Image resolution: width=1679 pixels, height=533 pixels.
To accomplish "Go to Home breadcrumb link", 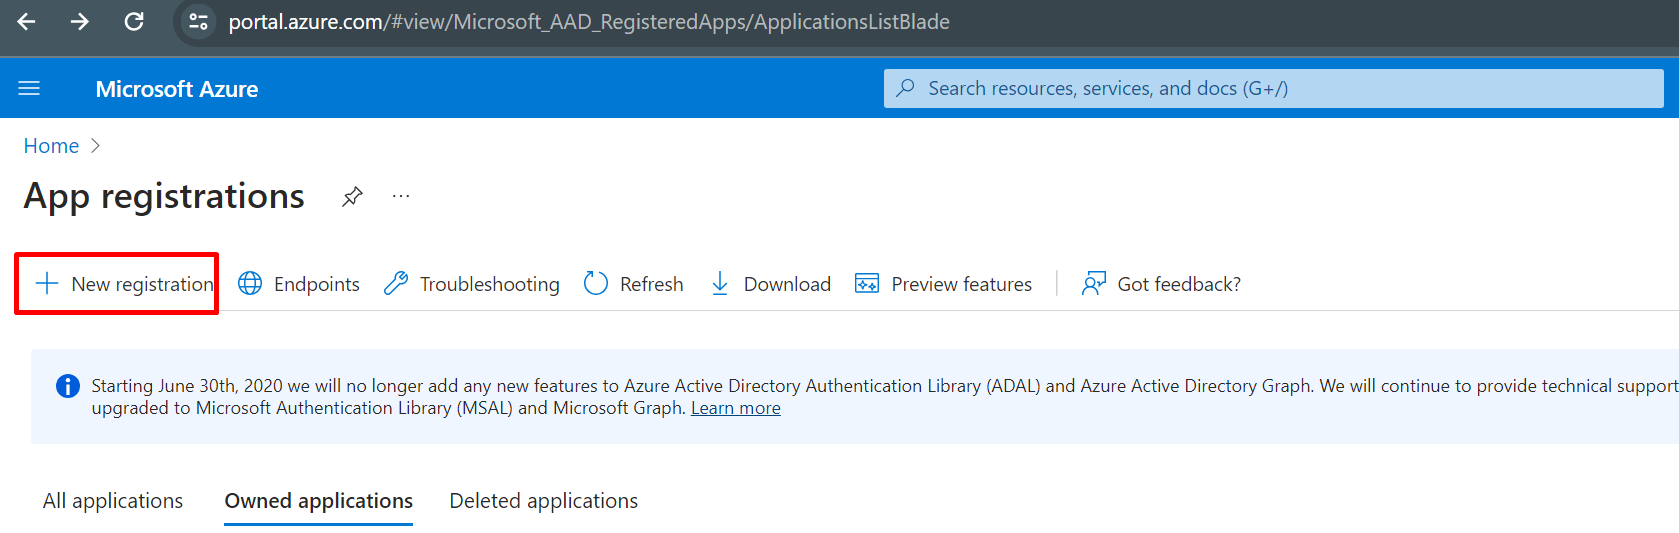I will click(x=51, y=146).
